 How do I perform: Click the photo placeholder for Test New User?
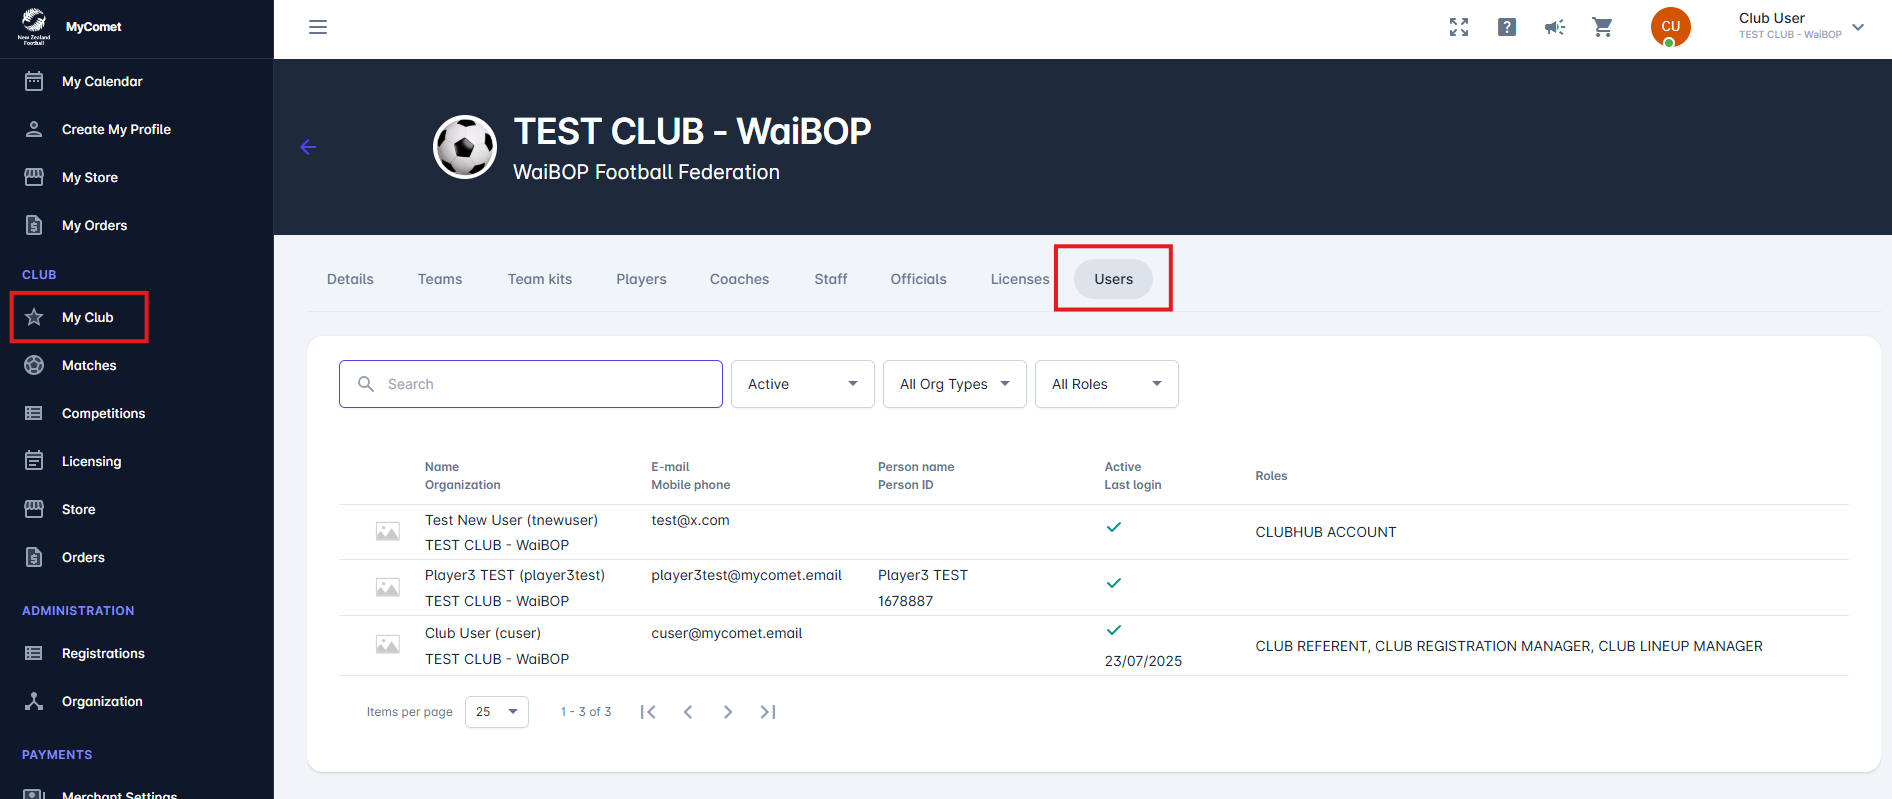point(388,532)
